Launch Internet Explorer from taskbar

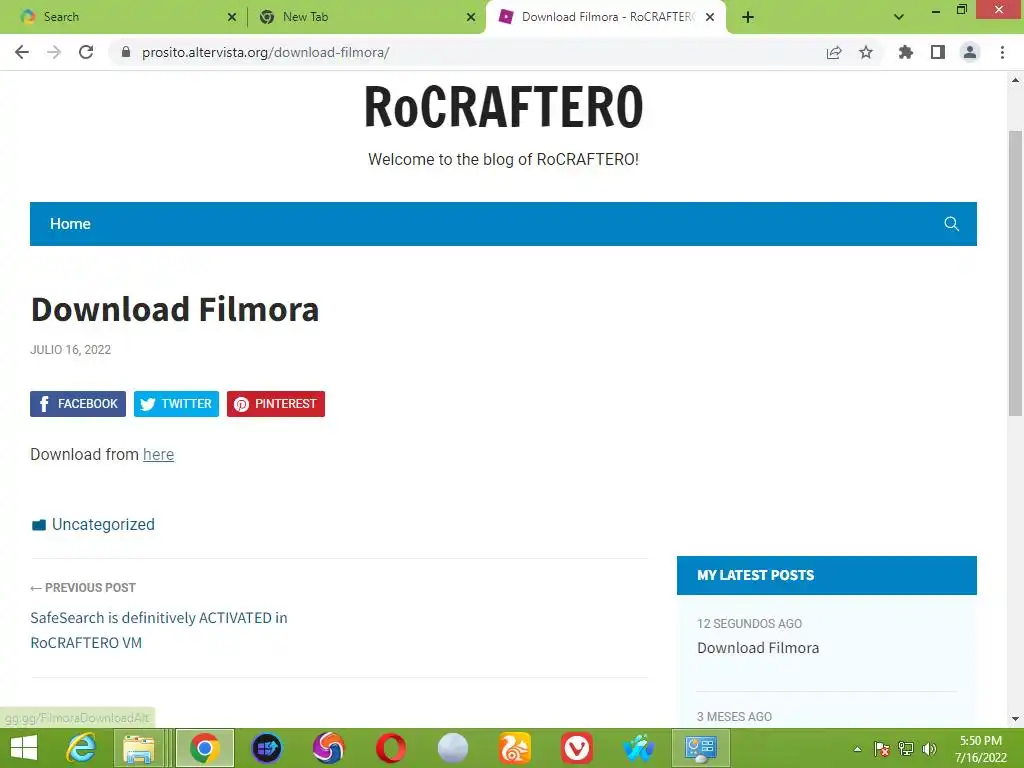[81, 748]
